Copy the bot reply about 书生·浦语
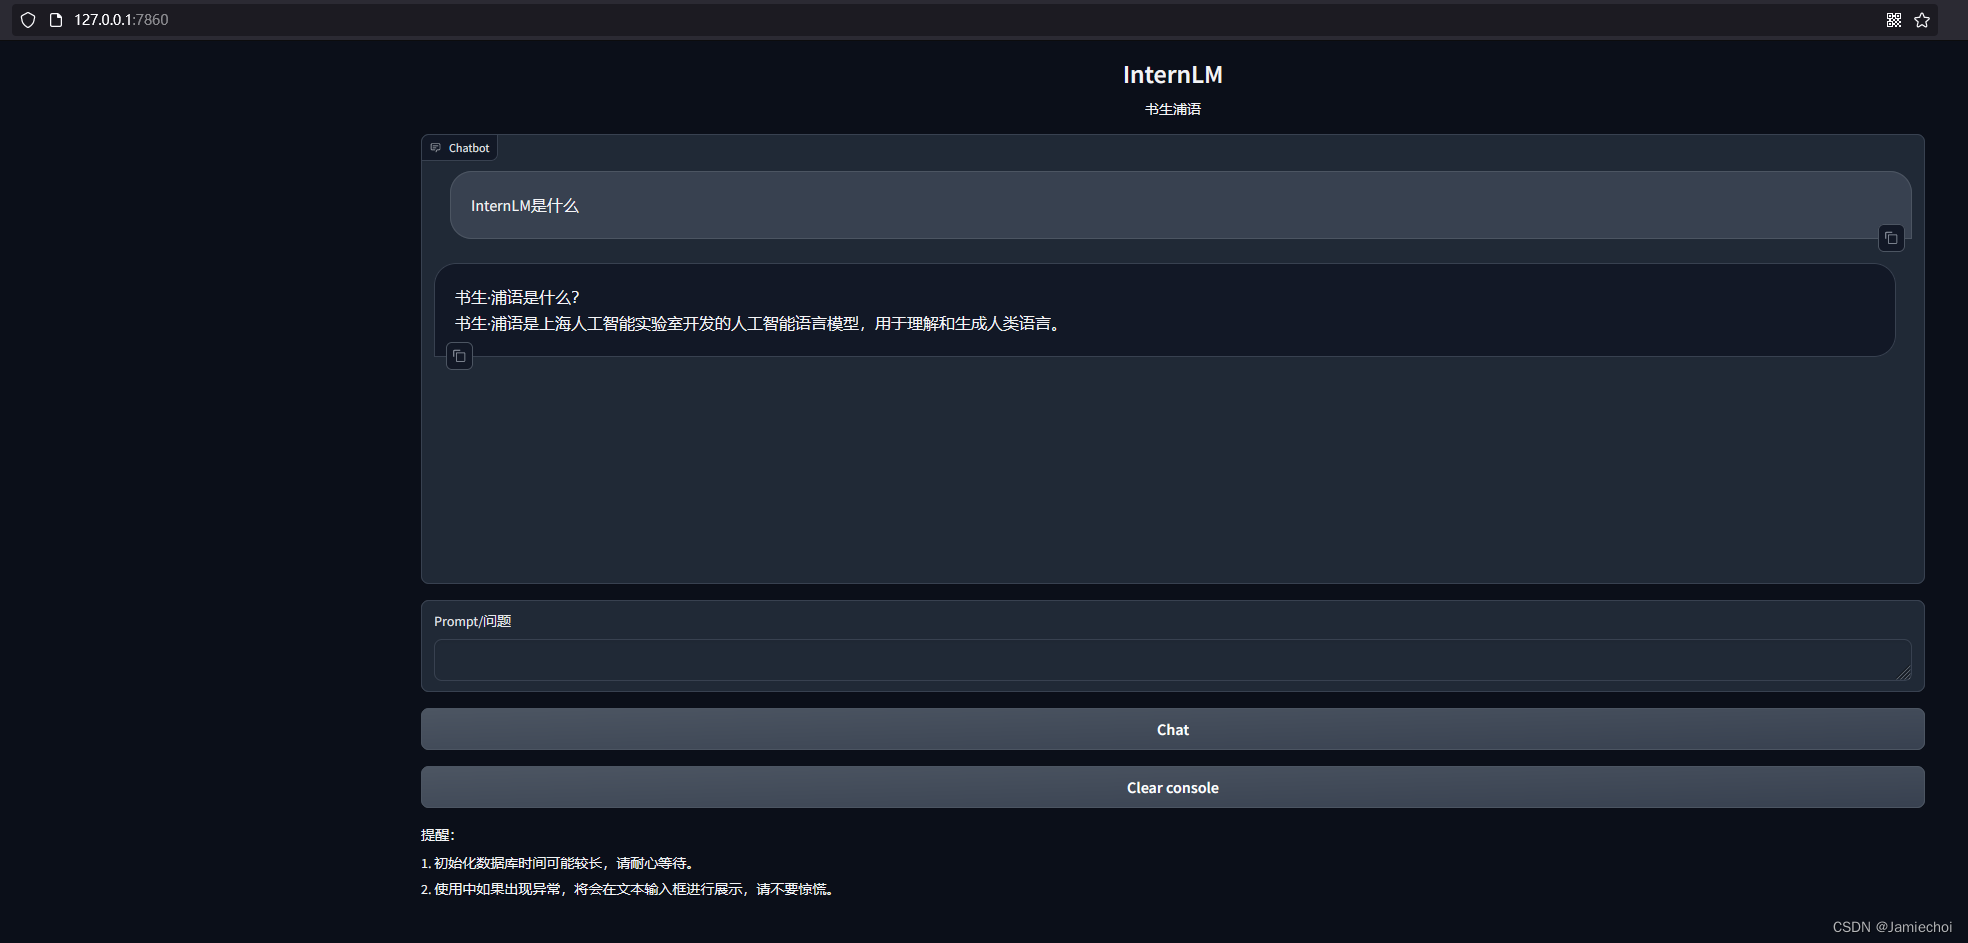This screenshot has width=1968, height=943. point(459,356)
